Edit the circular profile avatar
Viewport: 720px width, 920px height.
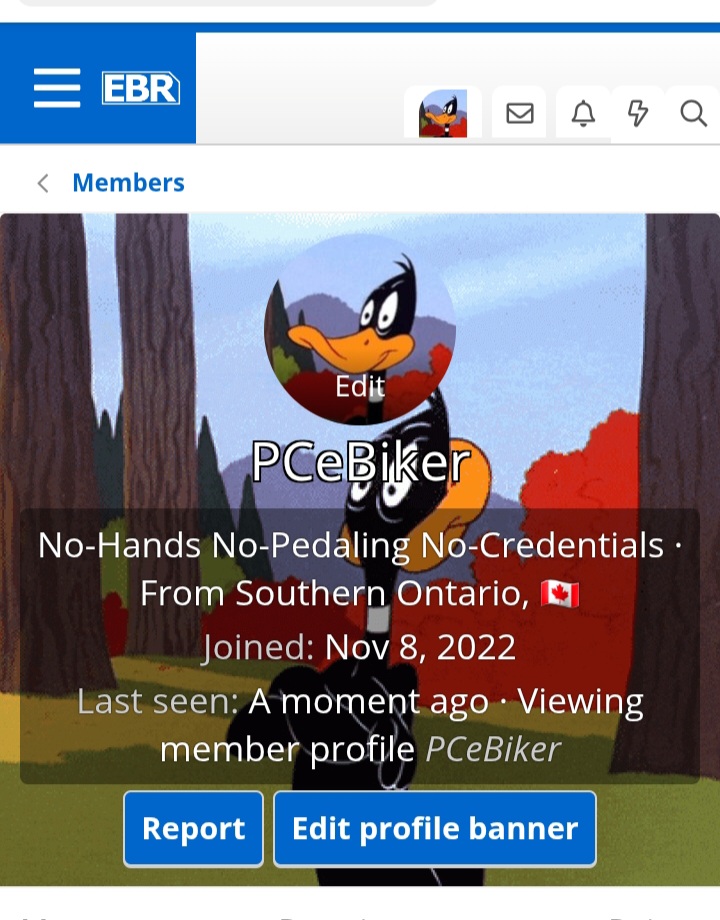click(360, 329)
